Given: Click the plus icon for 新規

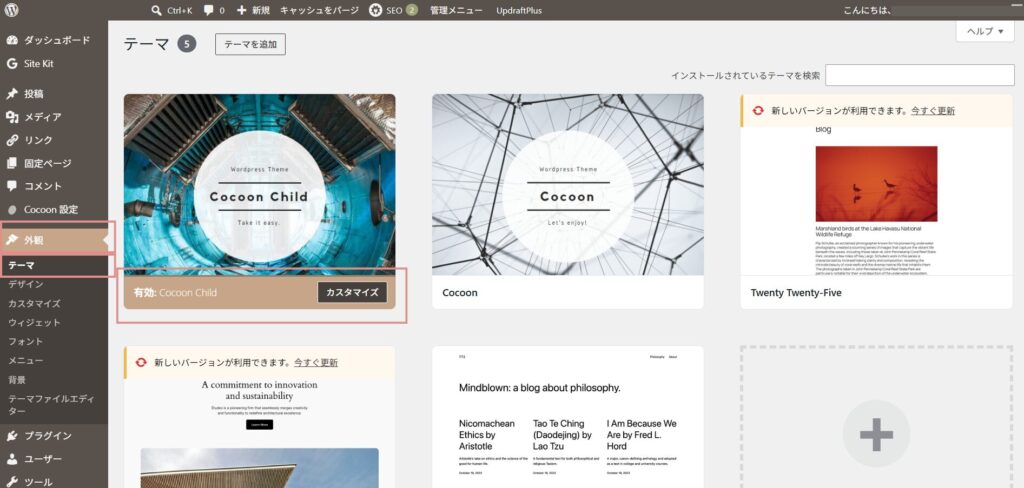Looking at the screenshot, I should point(242,10).
